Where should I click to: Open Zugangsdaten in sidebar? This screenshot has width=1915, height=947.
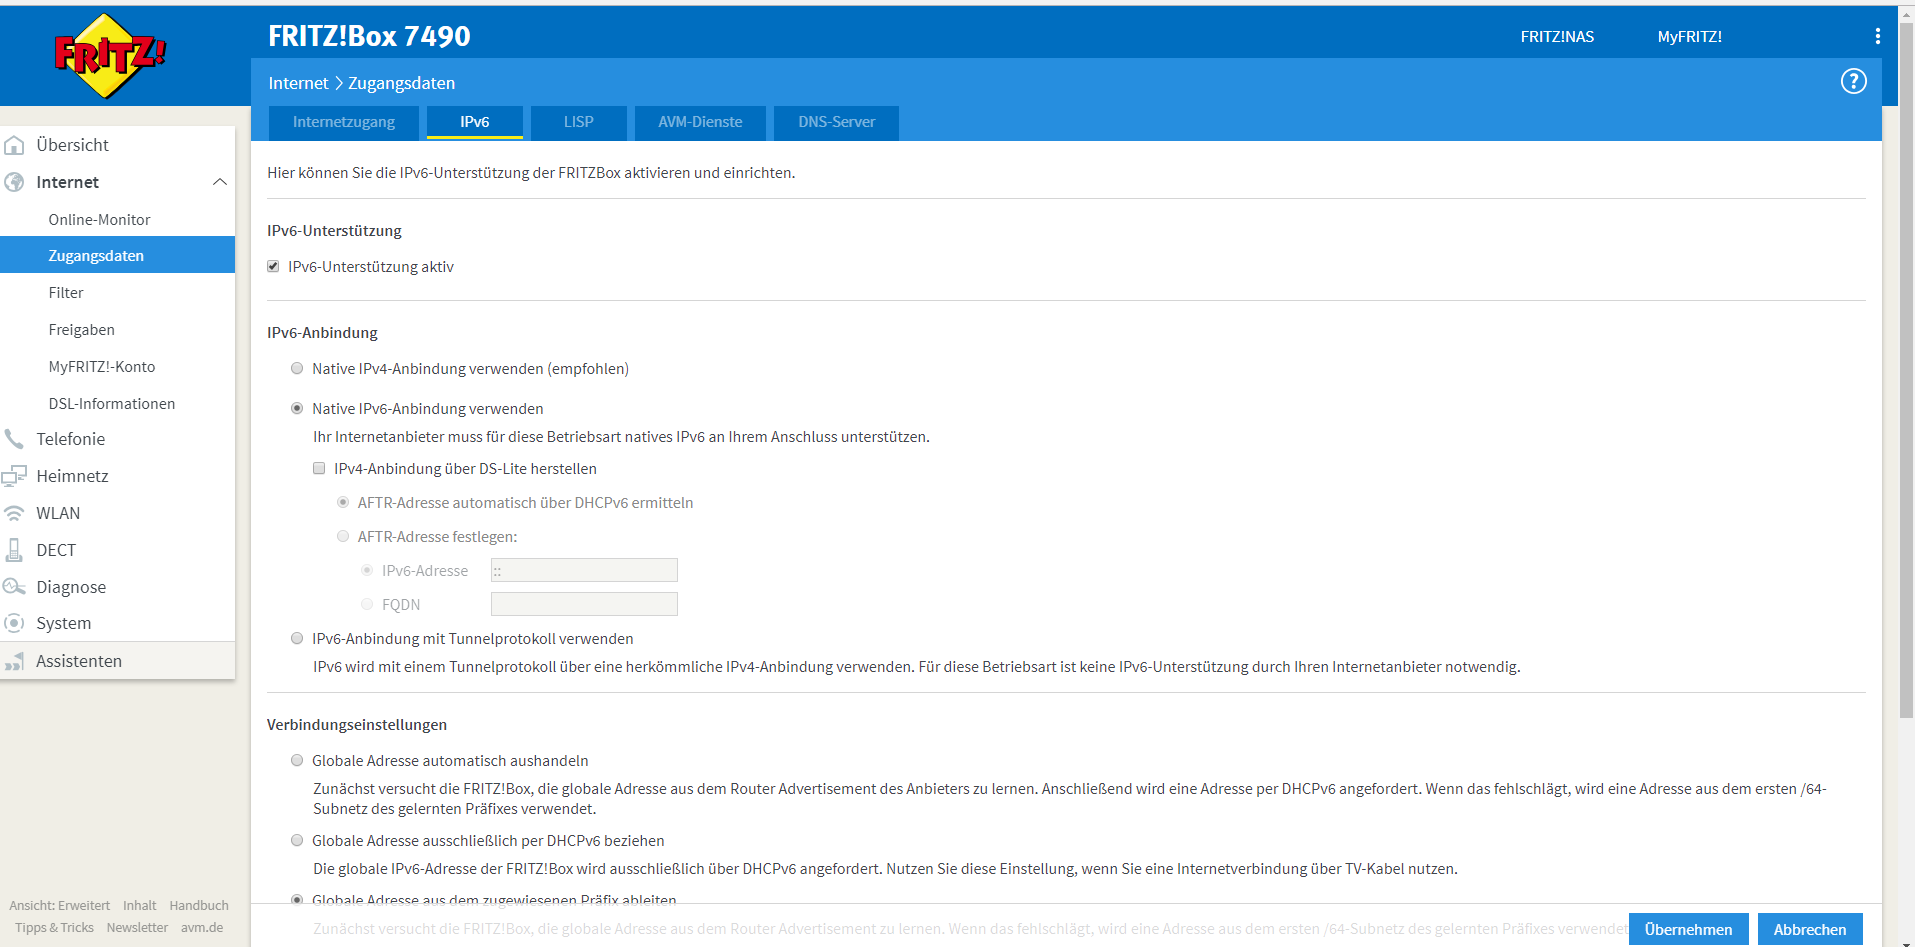click(x=118, y=255)
